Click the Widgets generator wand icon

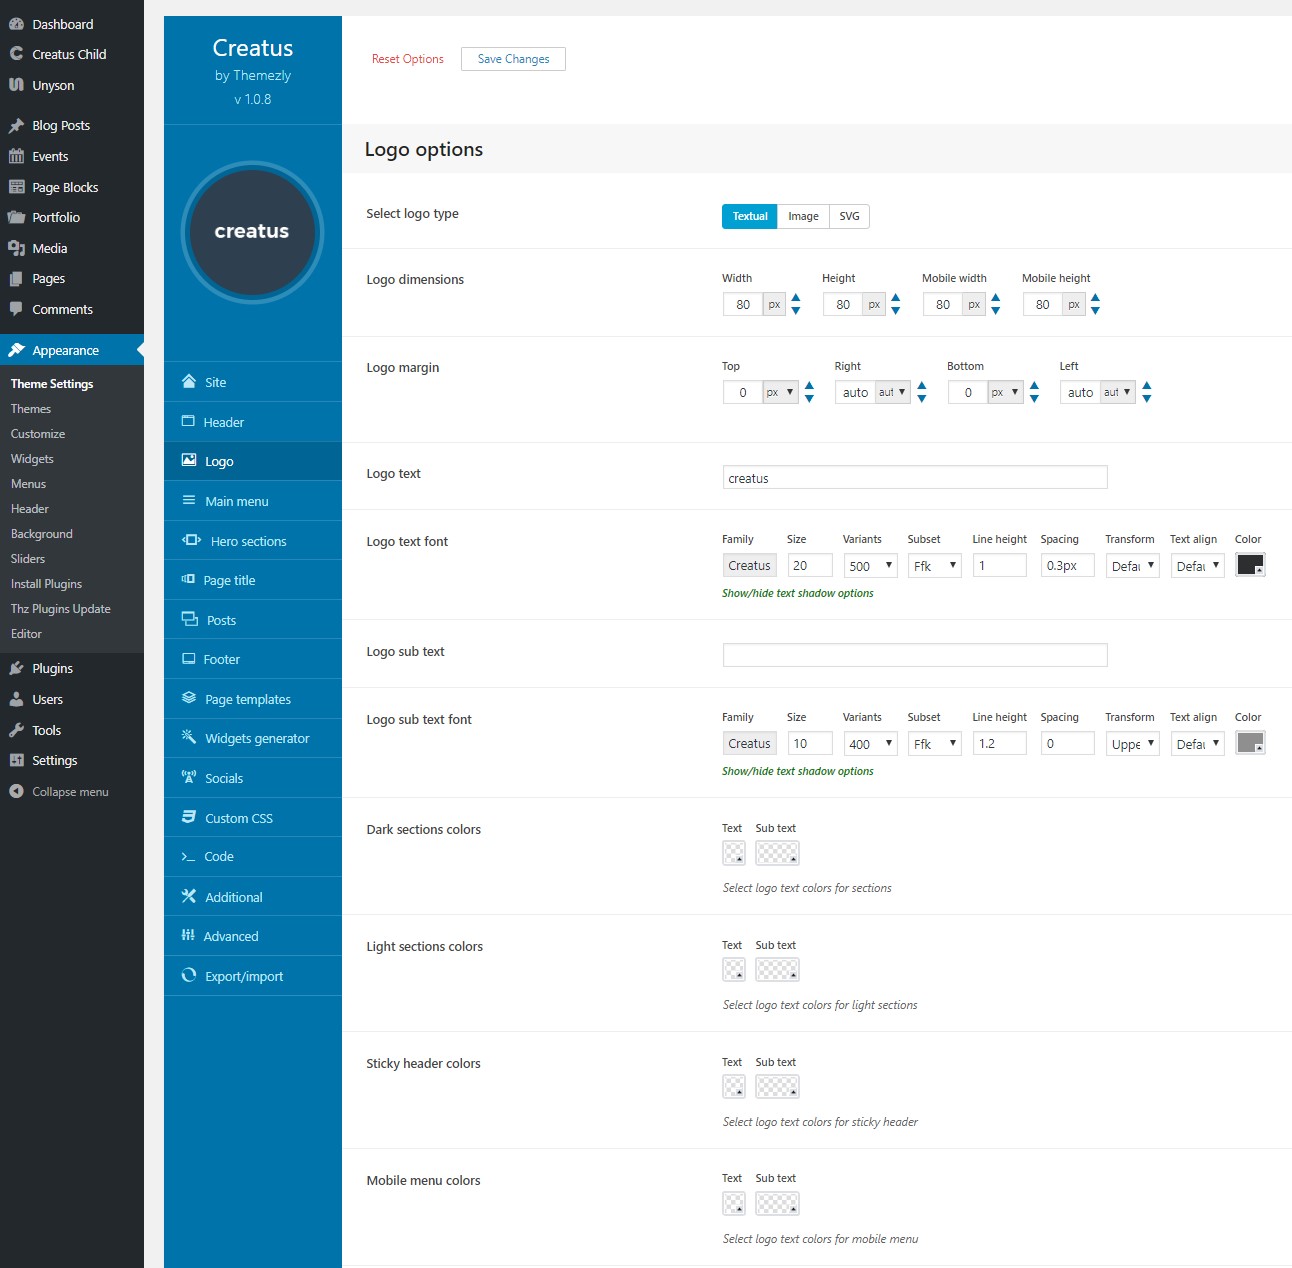(189, 737)
